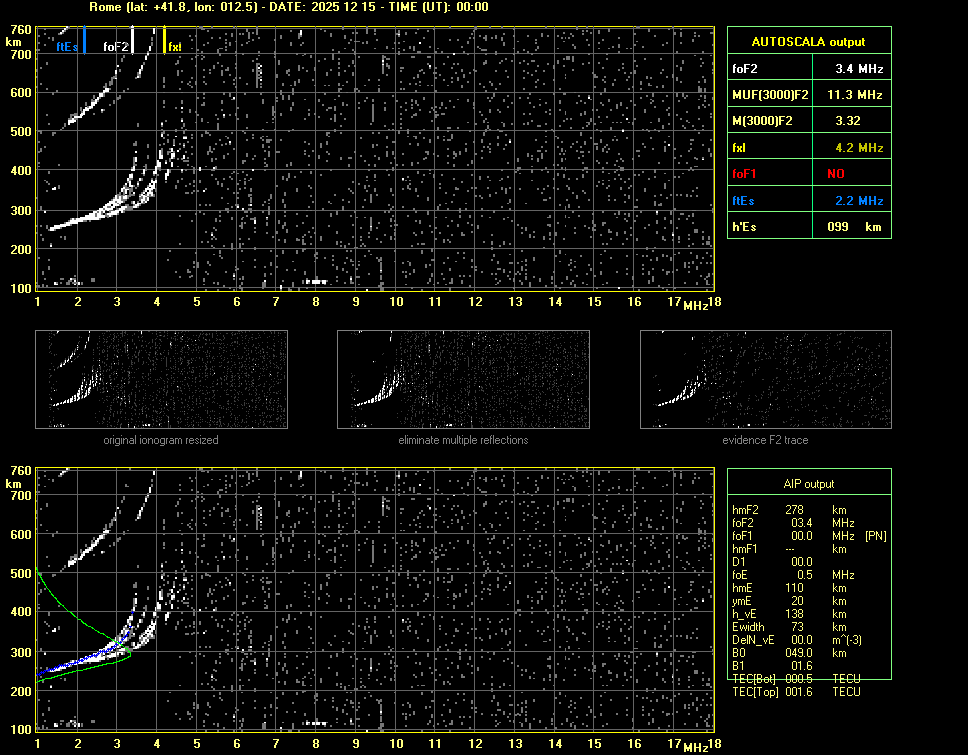Click the M(3000)F2 value 3.32
Viewport: 968px width, 755px height.
848,121
